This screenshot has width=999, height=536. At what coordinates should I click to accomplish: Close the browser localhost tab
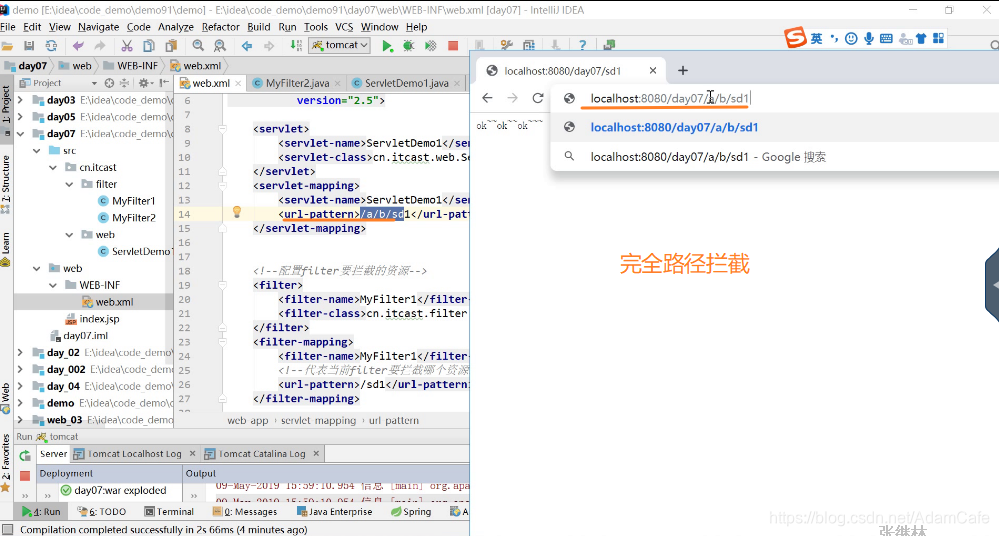click(x=652, y=71)
